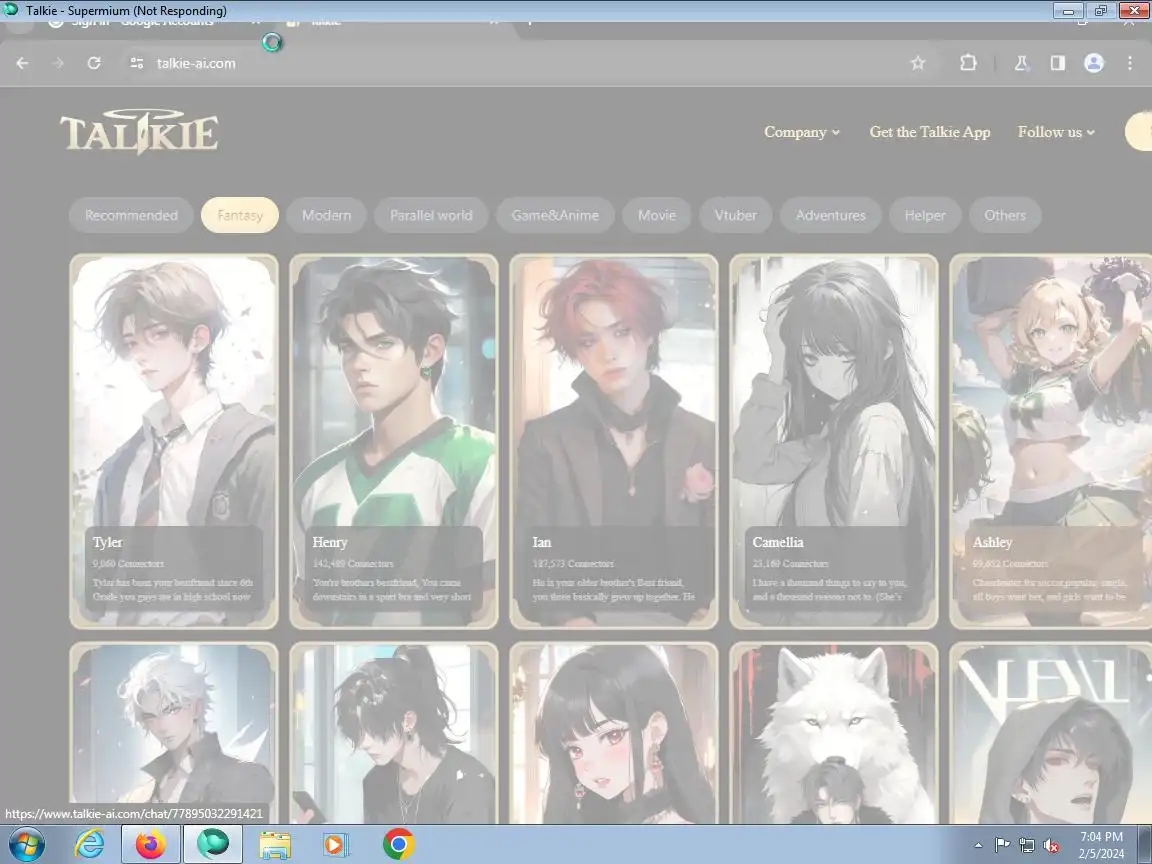This screenshot has height=864, width=1152.
Task: Select the Others category tab
Action: coord(1005,215)
